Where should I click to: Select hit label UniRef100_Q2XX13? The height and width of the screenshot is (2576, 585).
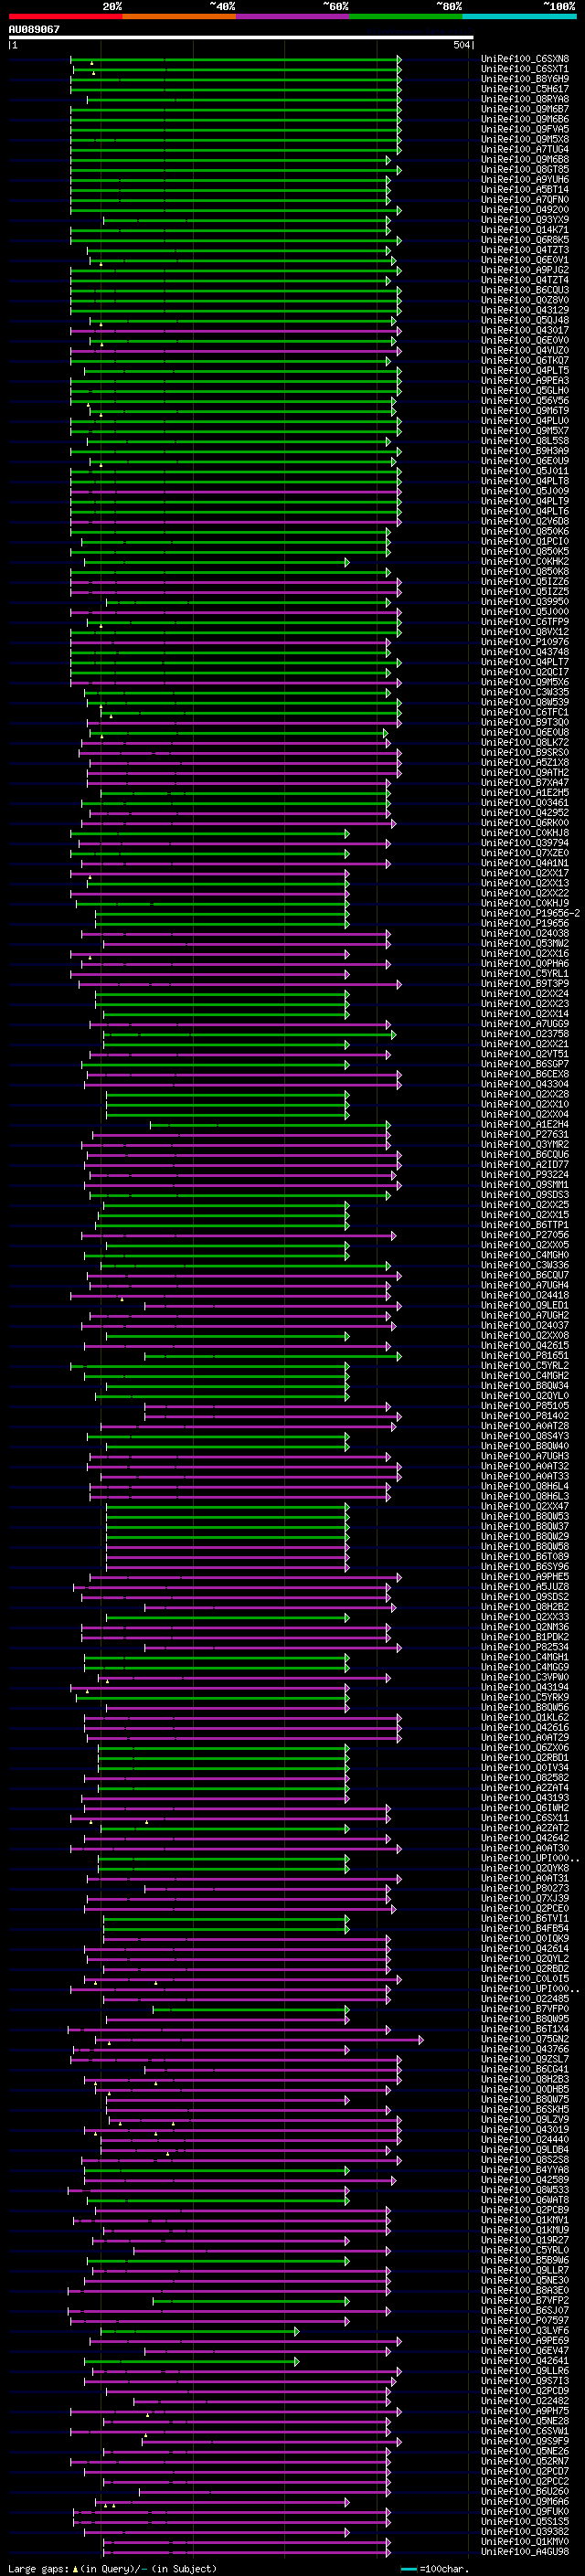(525, 883)
